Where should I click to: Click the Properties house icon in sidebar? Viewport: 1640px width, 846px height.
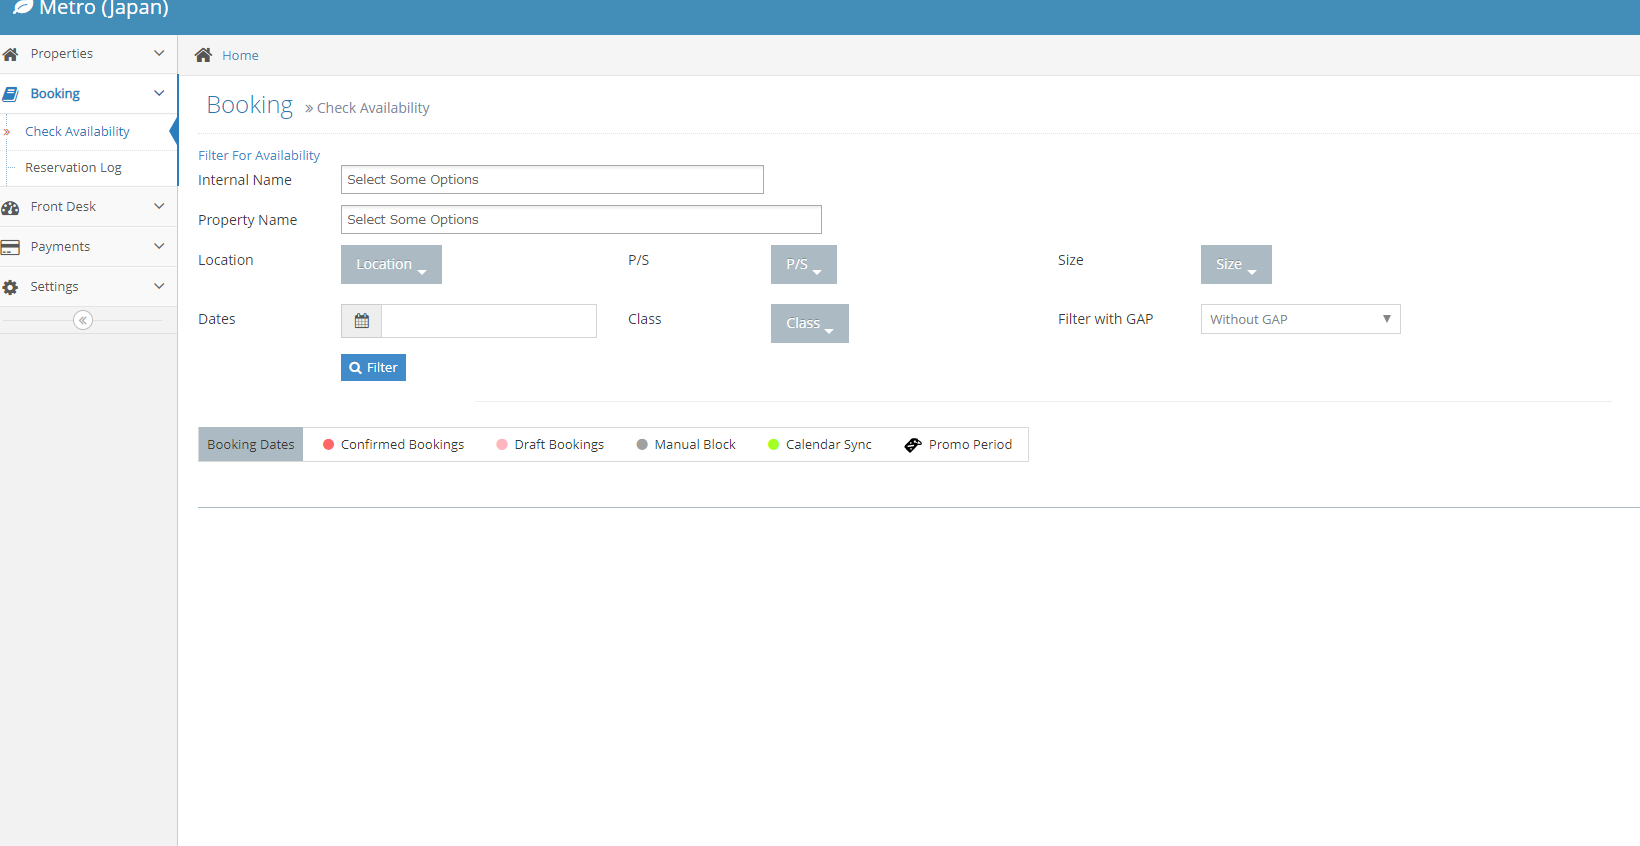point(10,54)
